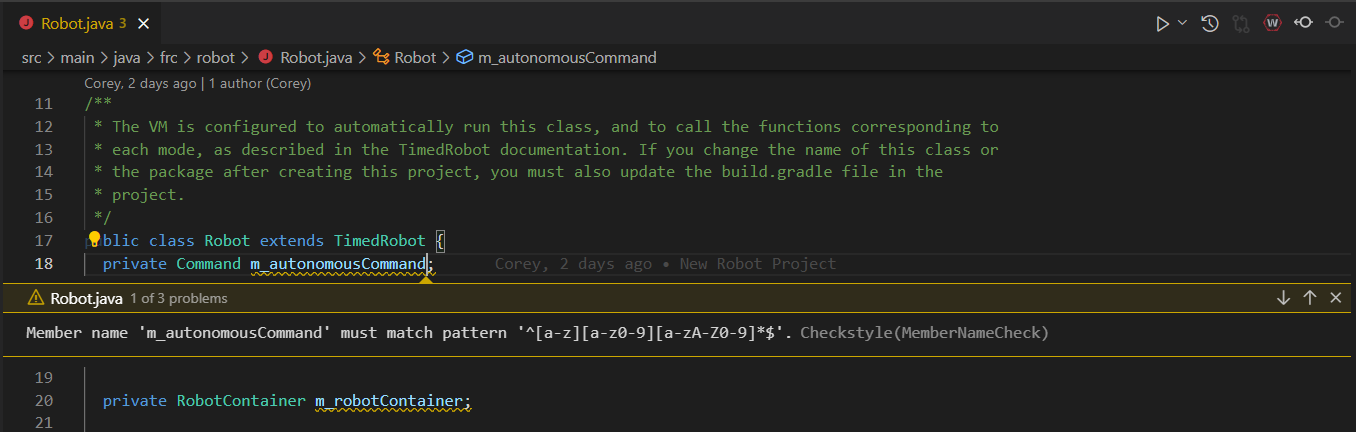Click the CodeLens author info for Corey
The width and height of the screenshot is (1356, 432).
198,83
